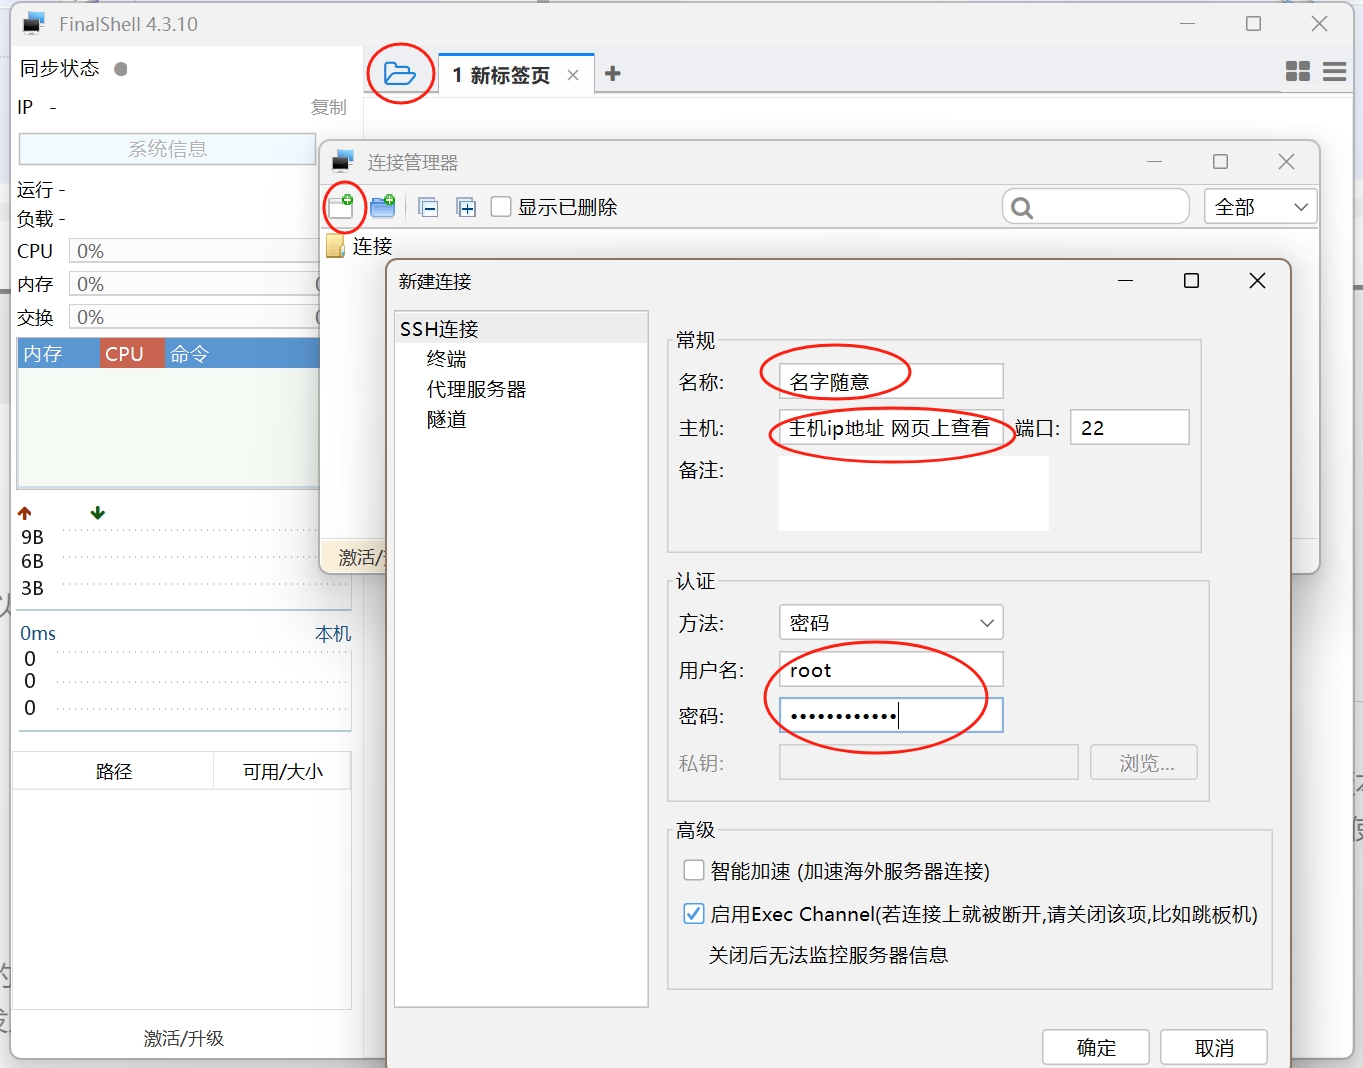Click the 端口 port field
The image size is (1363, 1068).
pos(1130,427)
